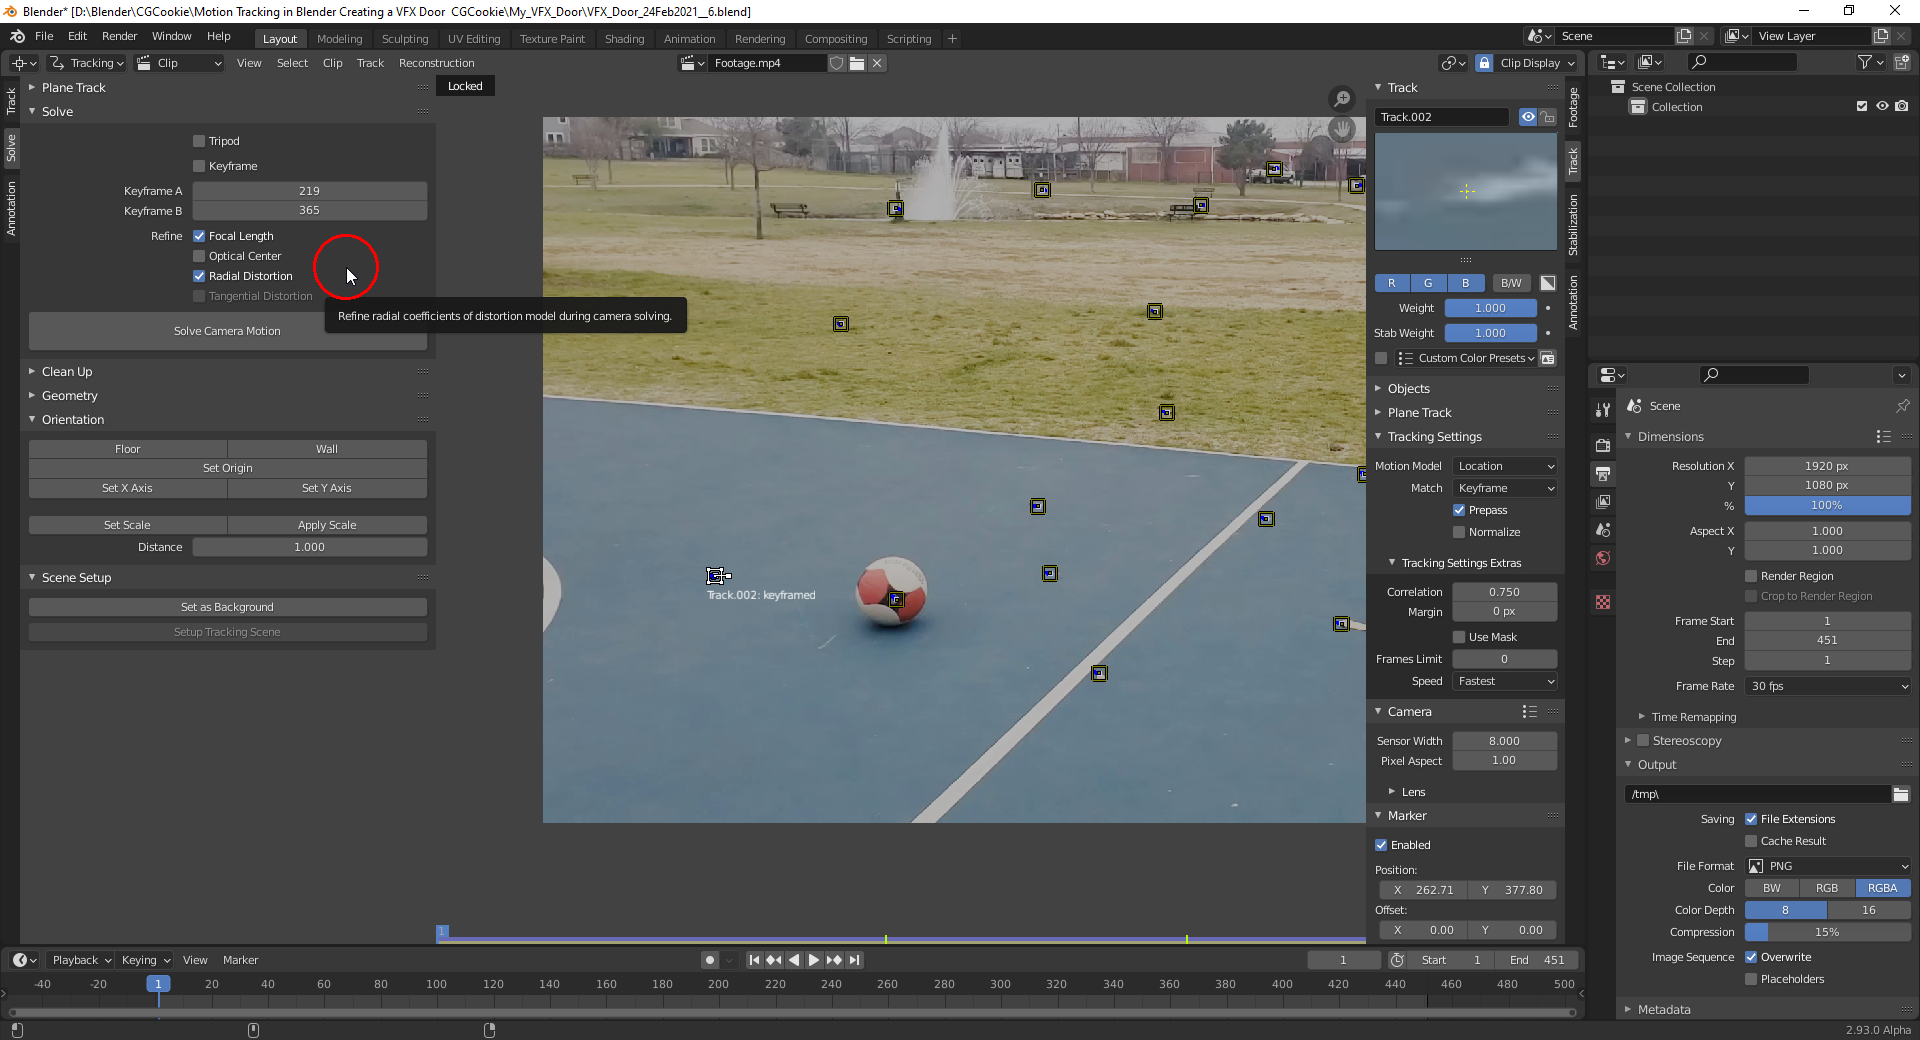Hide the Collection using its eye icon
The height and width of the screenshot is (1040, 1920).
(1882, 107)
